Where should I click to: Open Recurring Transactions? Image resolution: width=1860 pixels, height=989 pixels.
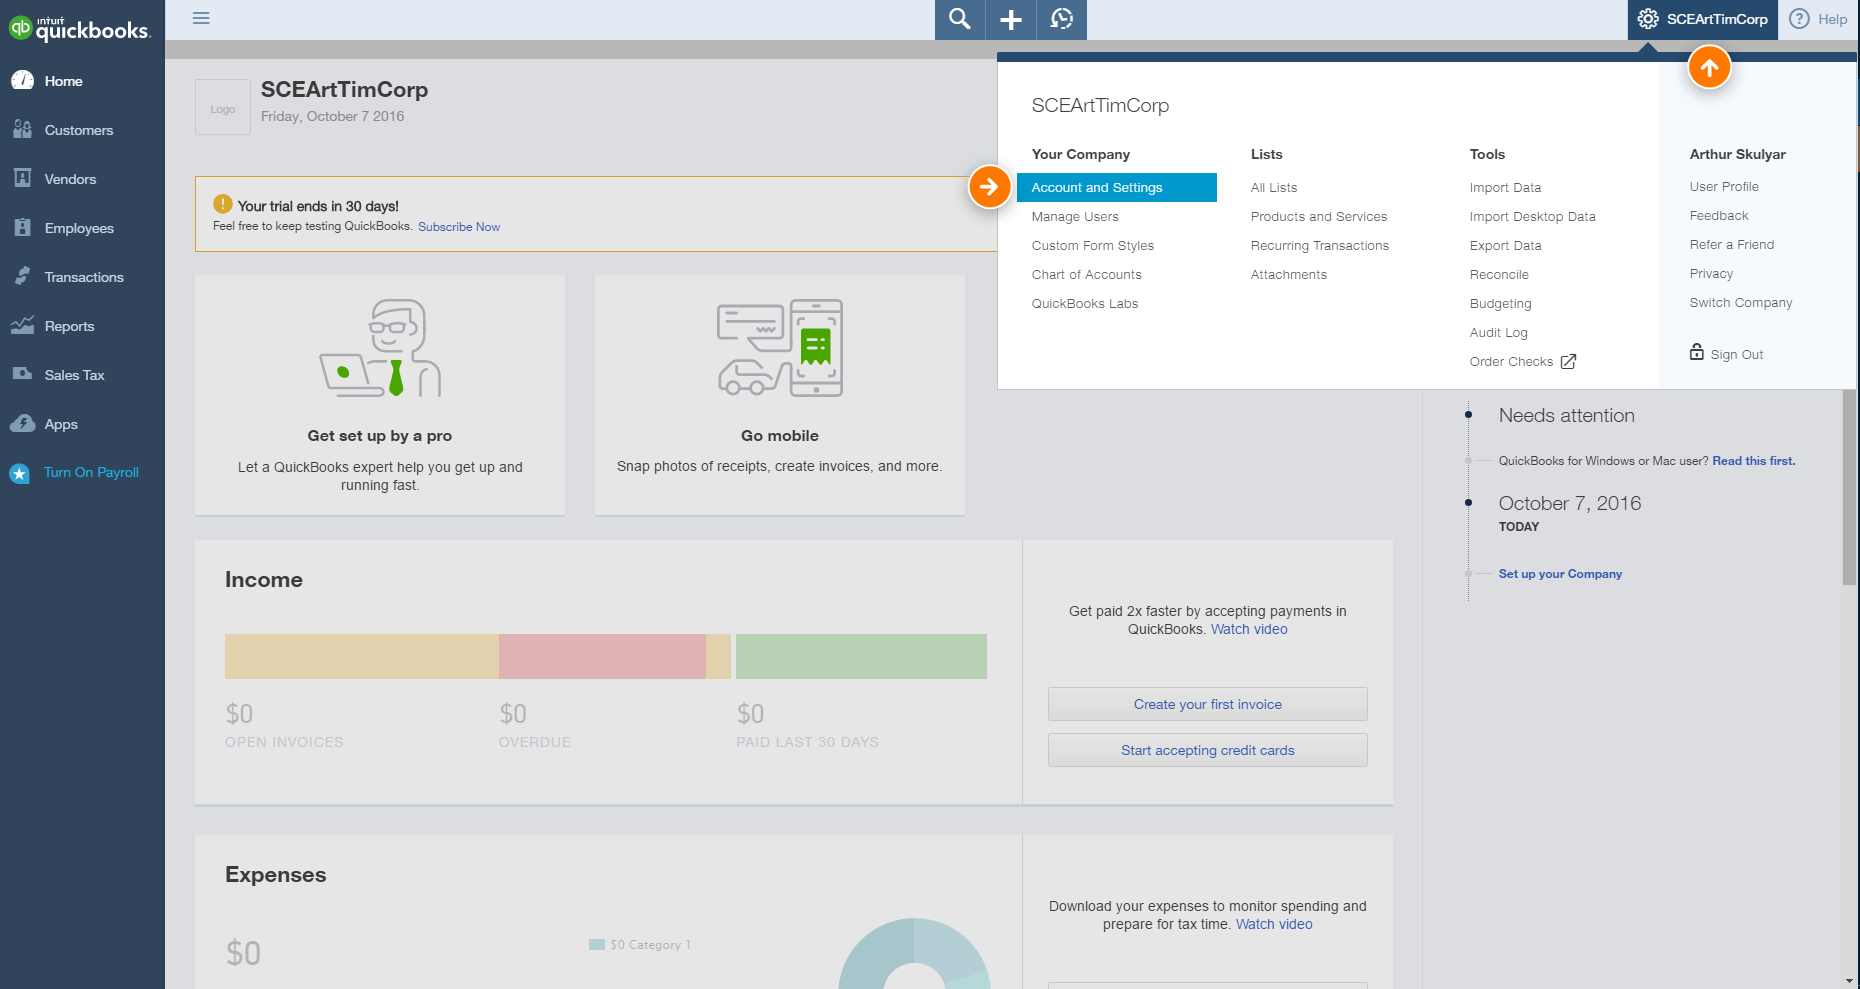click(x=1320, y=245)
